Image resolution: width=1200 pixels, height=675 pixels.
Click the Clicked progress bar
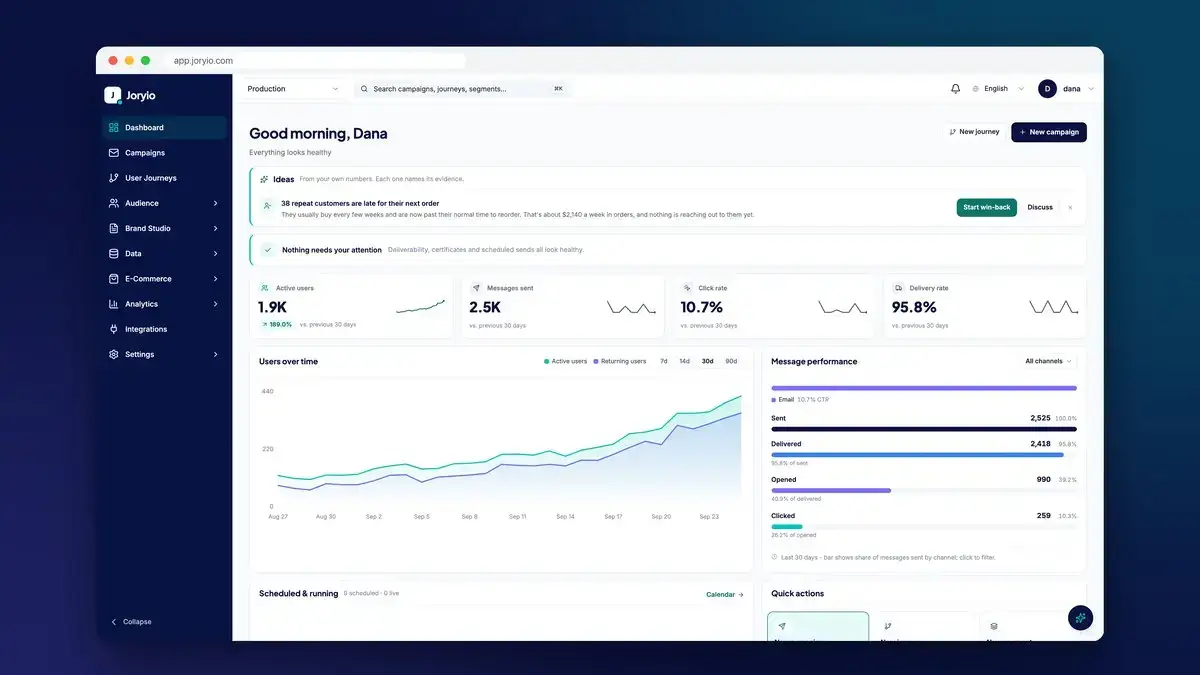click(x=924, y=526)
